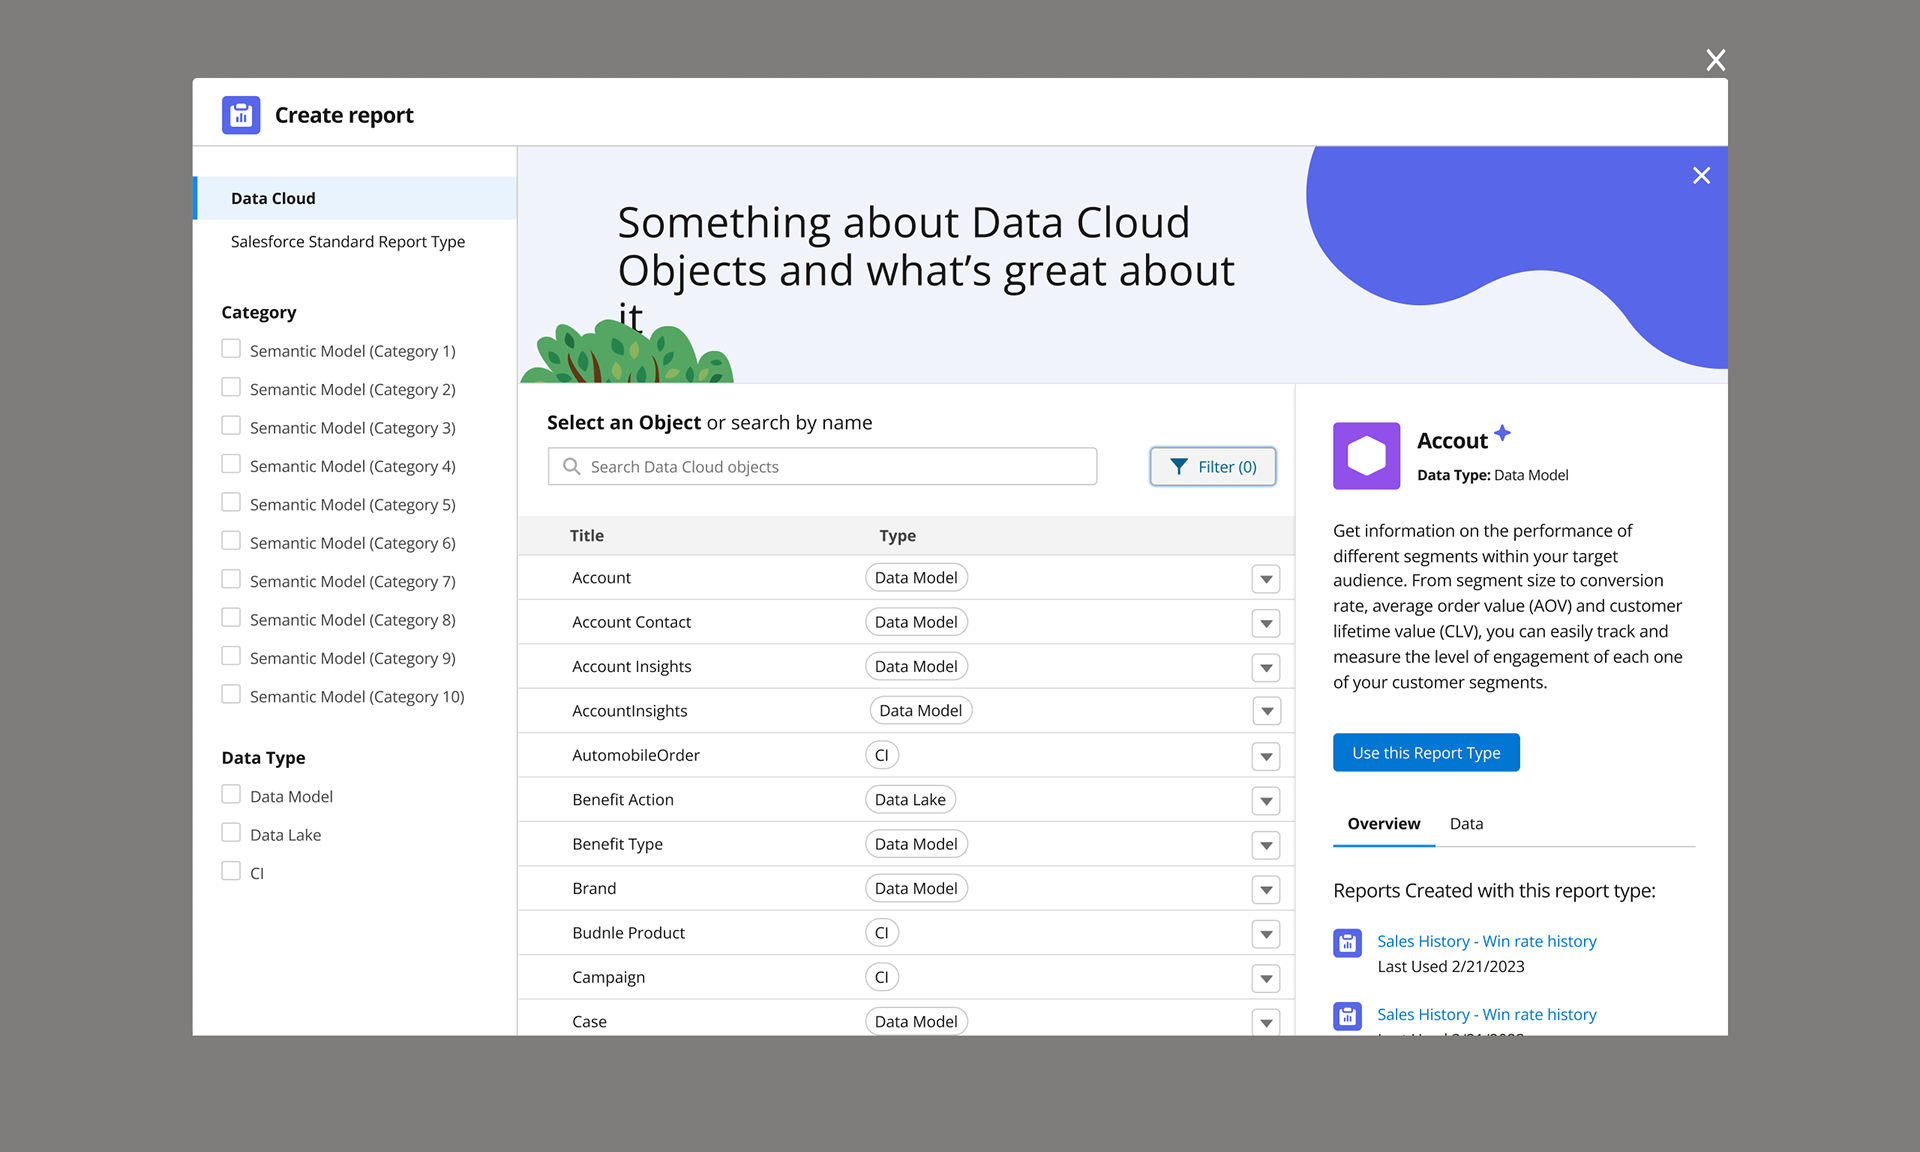Expand Budnle Product row menu

point(1266,934)
